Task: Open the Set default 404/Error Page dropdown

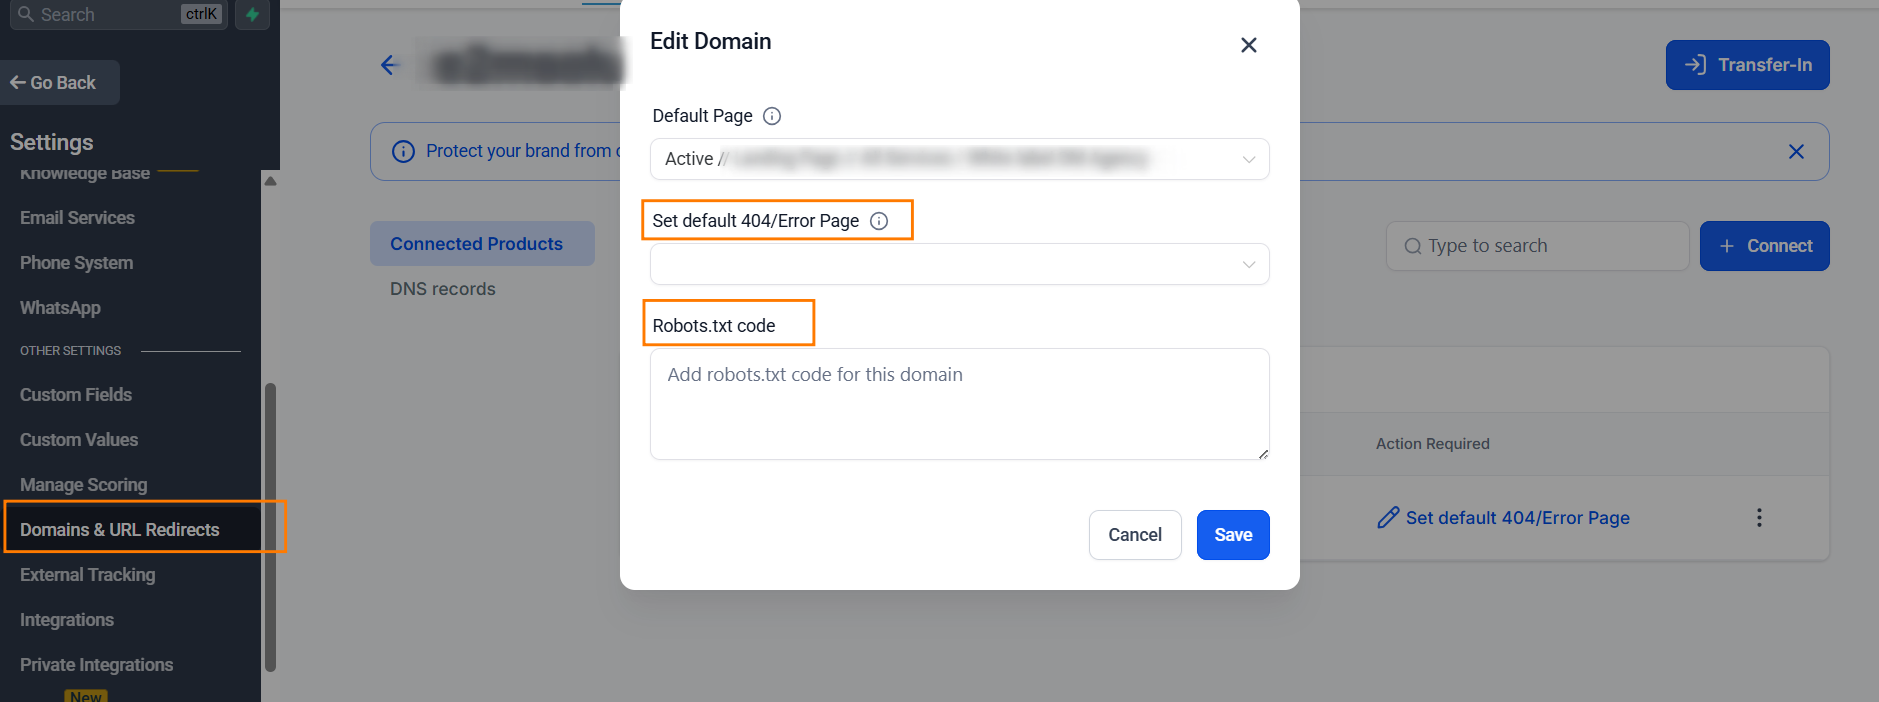Action: pyautogui.click(x=959, y=264)
